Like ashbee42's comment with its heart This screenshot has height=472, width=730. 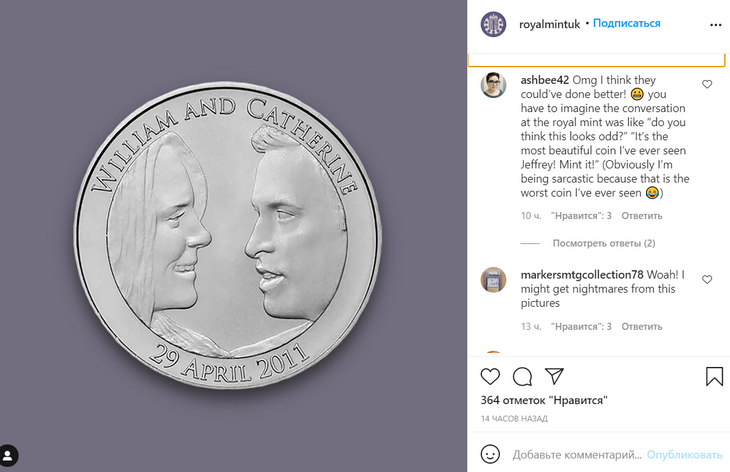point(707,85)
